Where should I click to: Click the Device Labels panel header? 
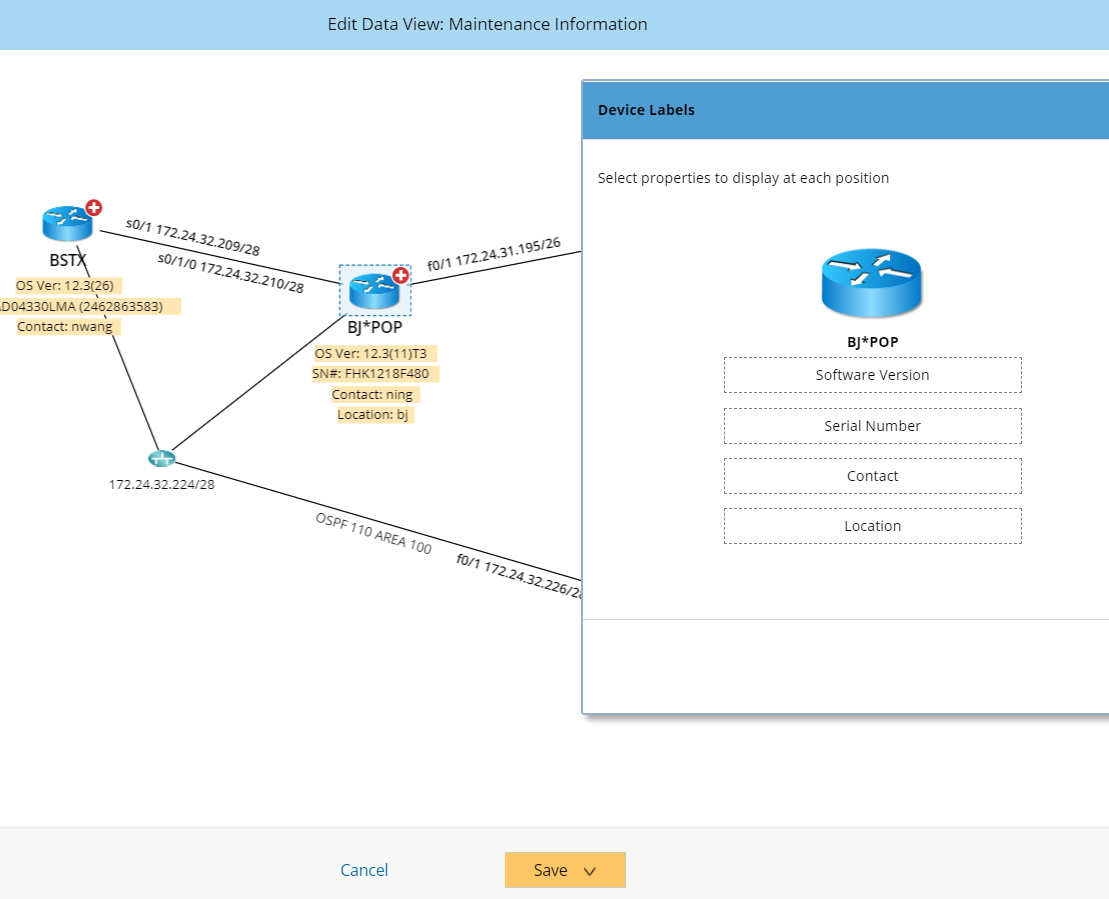tap(645, 110)
